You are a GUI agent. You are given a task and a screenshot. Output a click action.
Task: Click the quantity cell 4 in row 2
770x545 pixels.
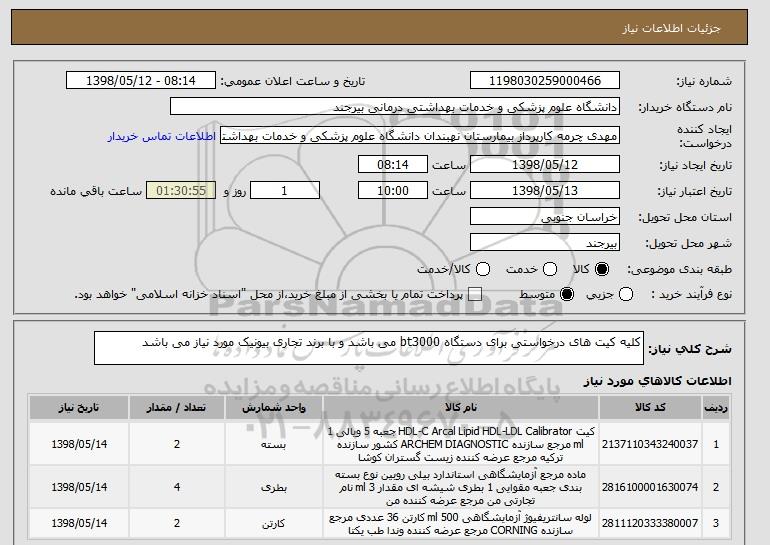177,487
